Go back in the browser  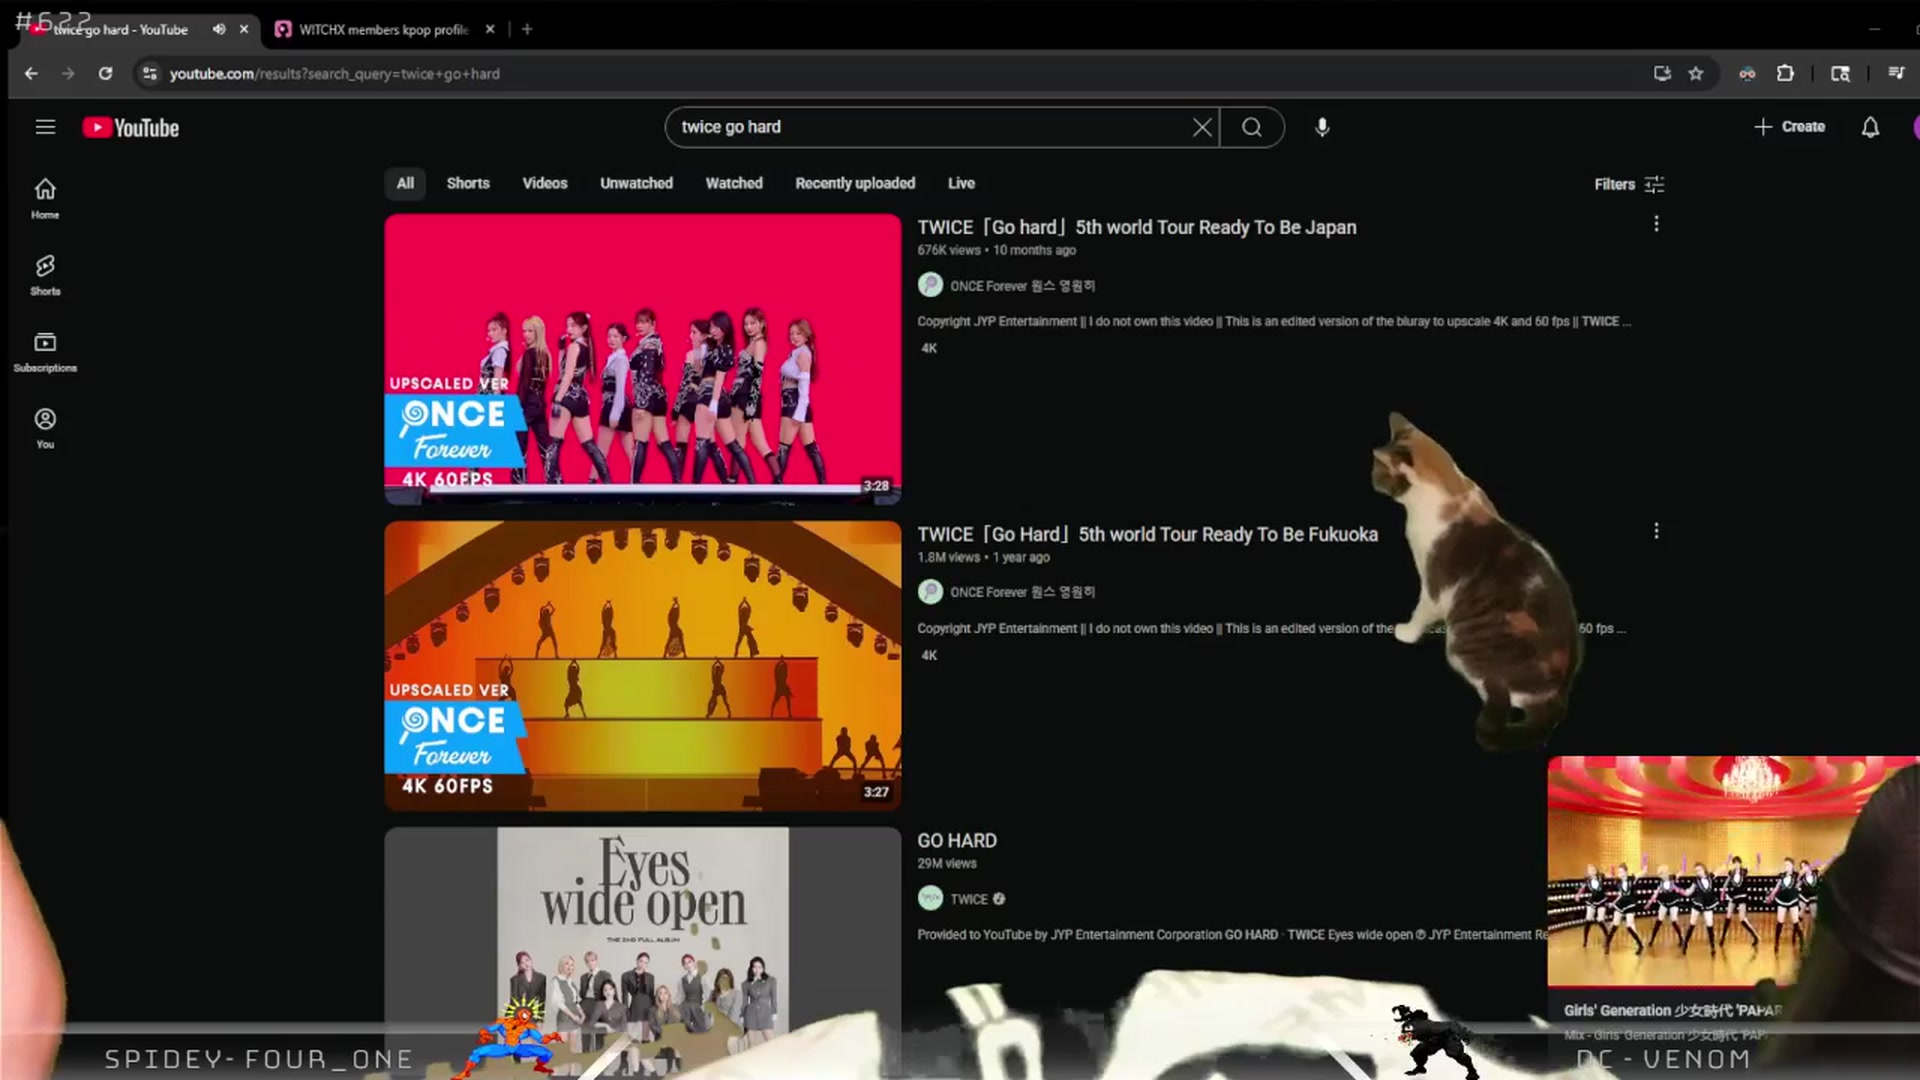31,73
